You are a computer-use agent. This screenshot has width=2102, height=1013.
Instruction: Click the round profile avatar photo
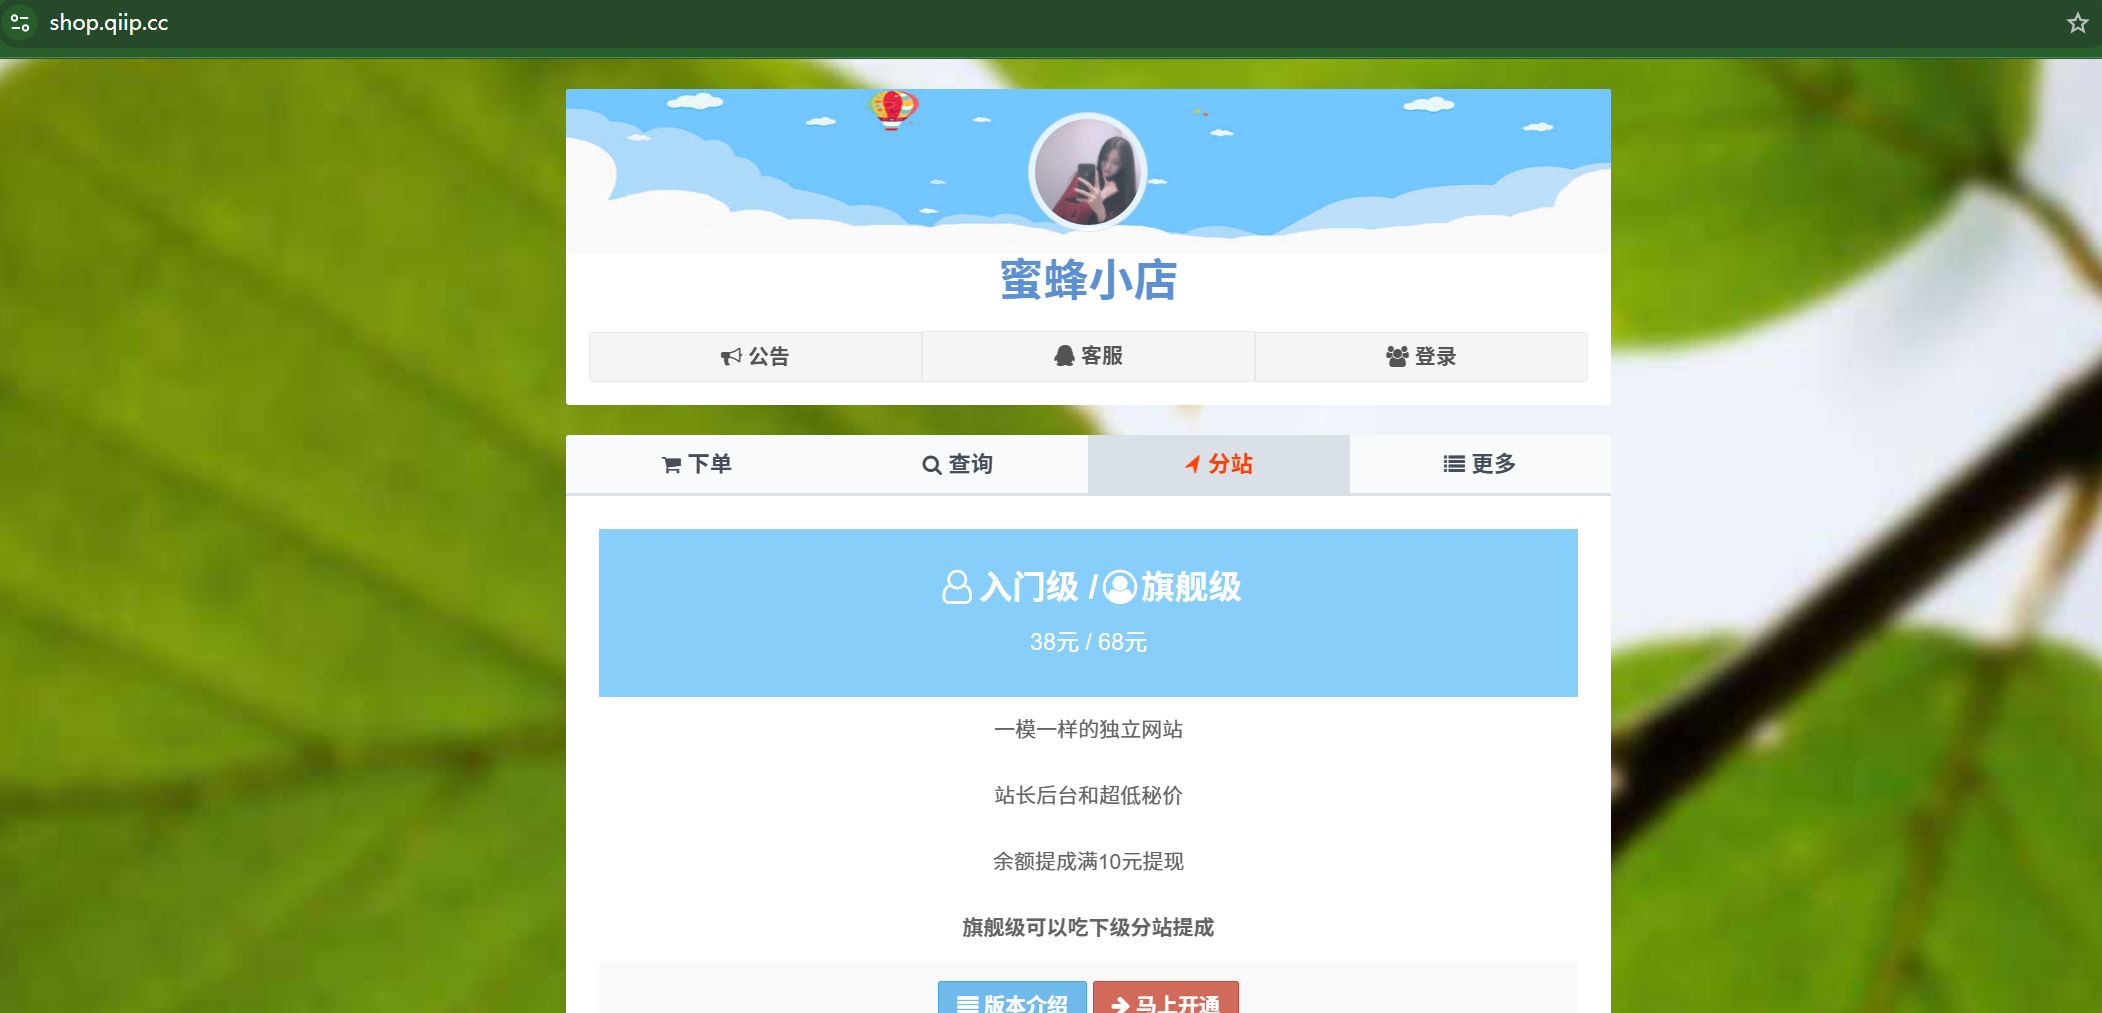[x=1088, y=172]
